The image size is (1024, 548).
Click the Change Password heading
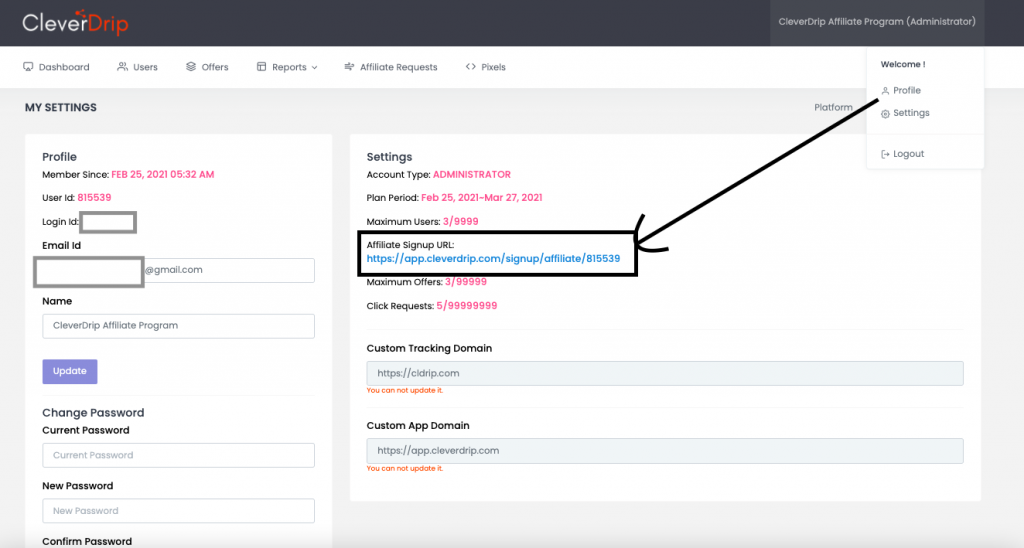pyautogui.click(x=93, y=413)
